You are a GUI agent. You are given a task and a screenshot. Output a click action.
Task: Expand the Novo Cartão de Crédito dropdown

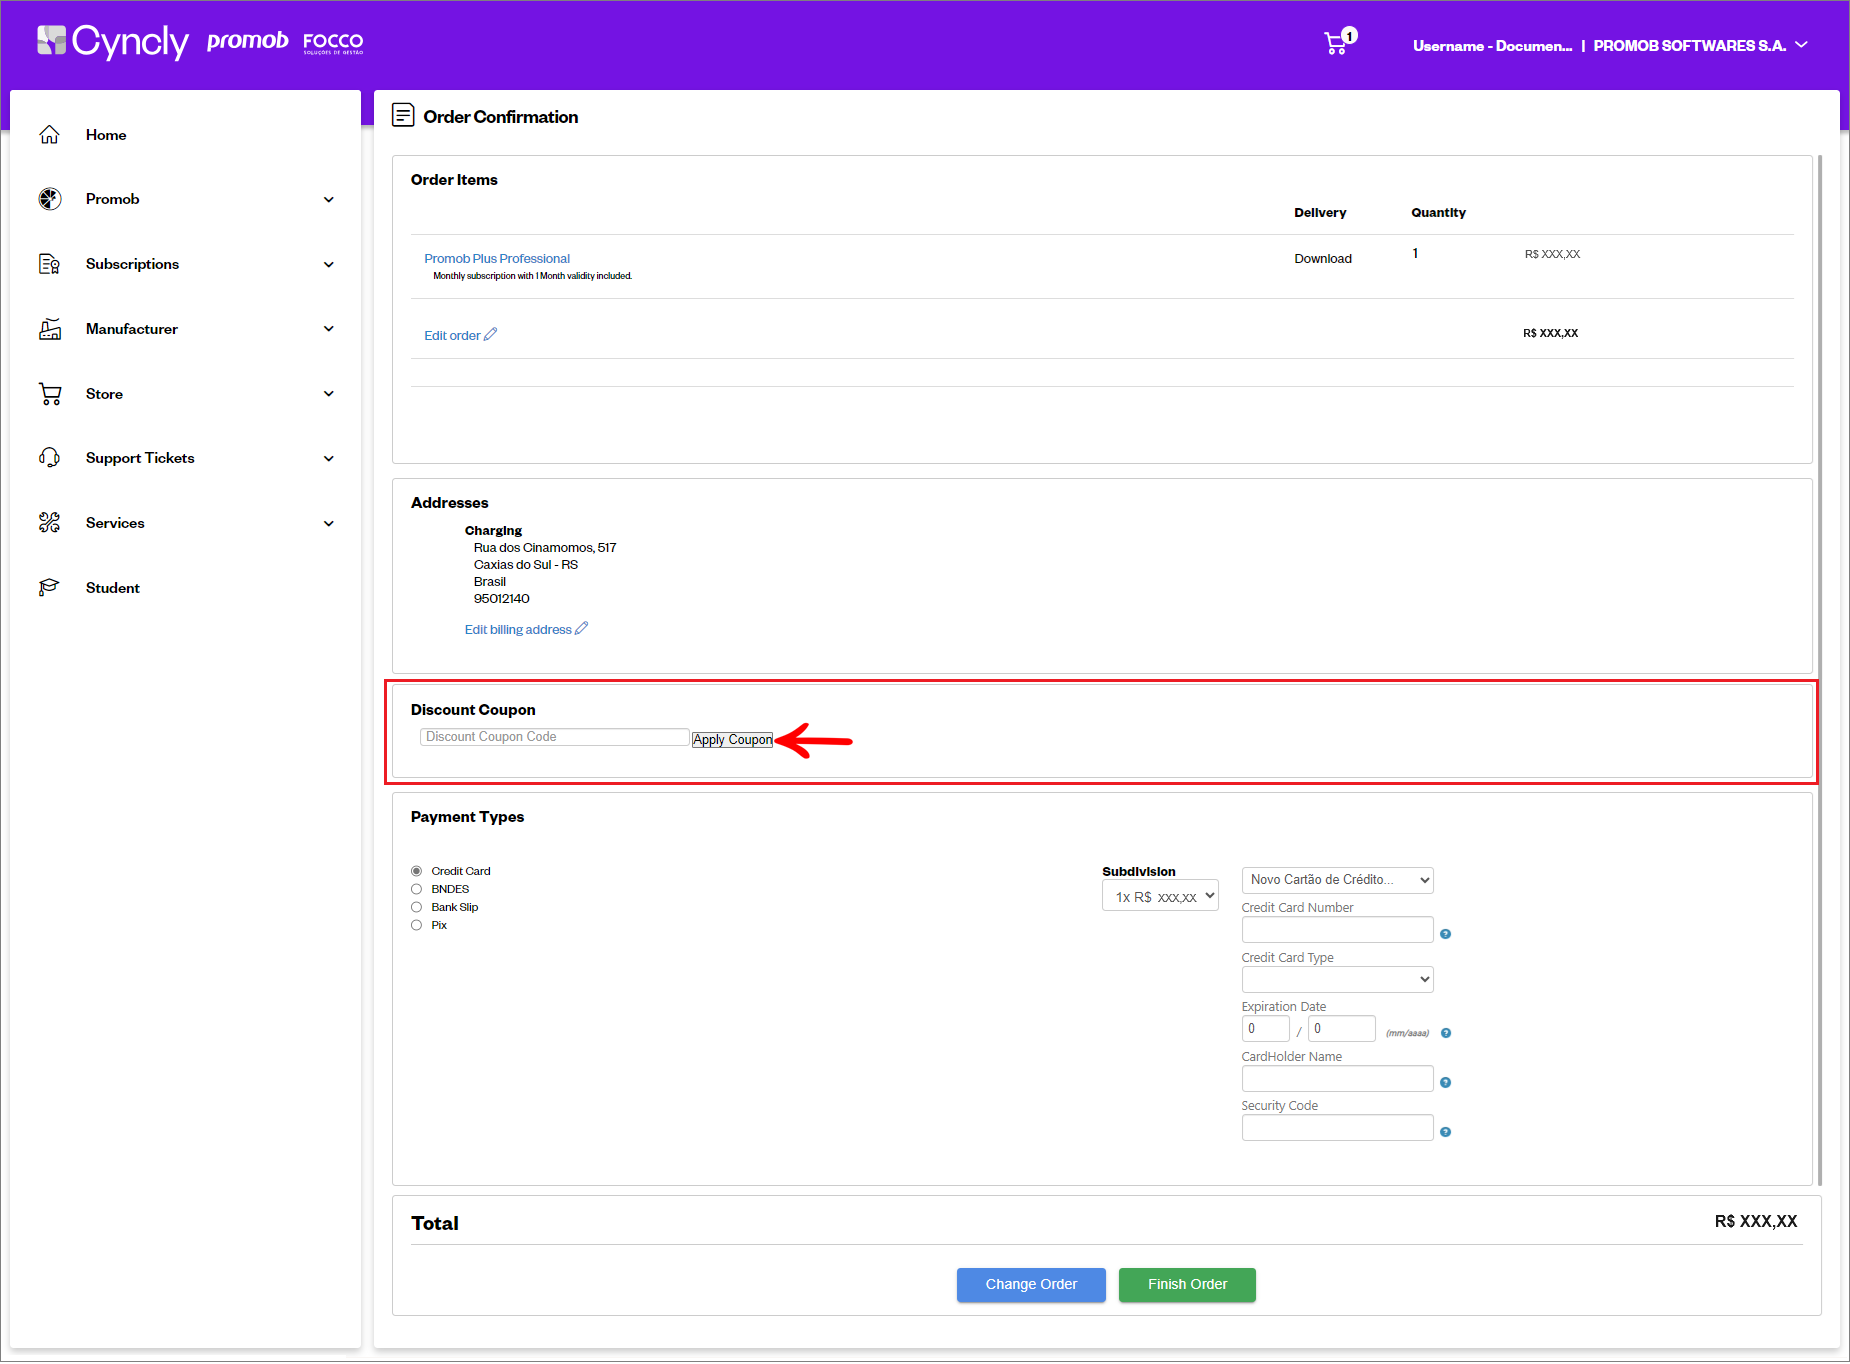1337,880
